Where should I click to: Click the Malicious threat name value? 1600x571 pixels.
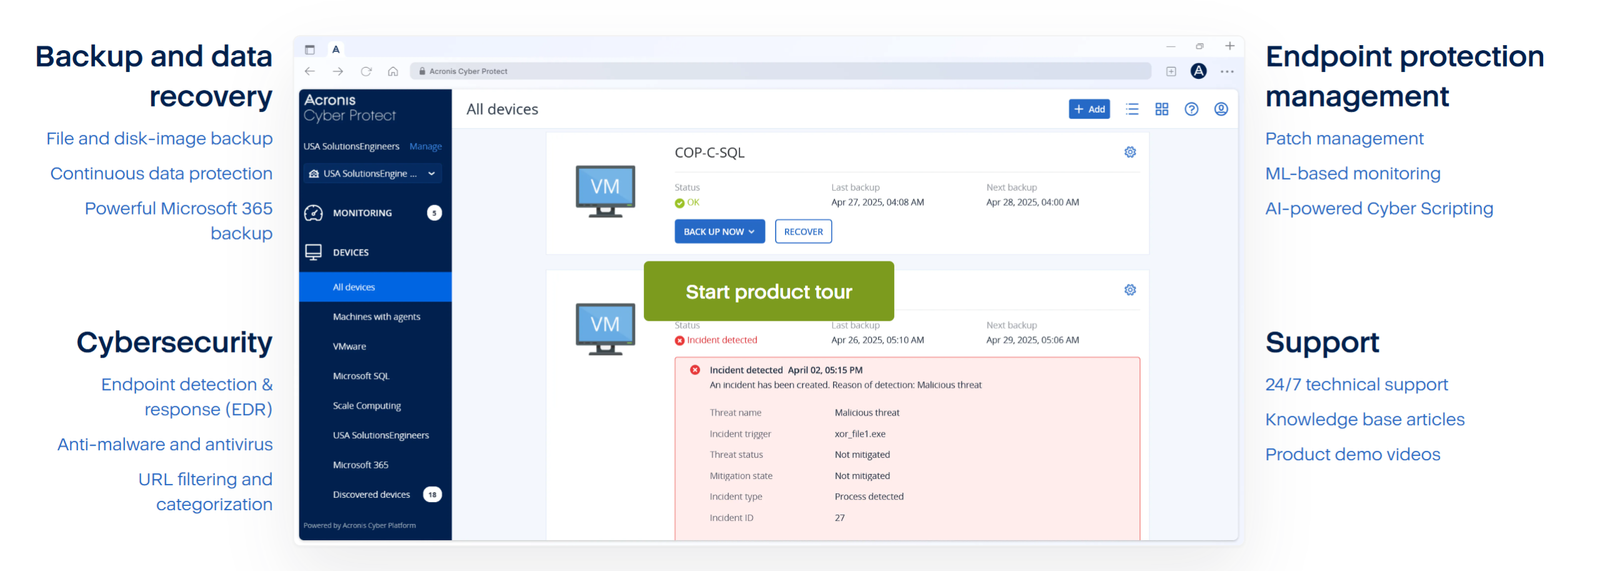click(867, 413)
